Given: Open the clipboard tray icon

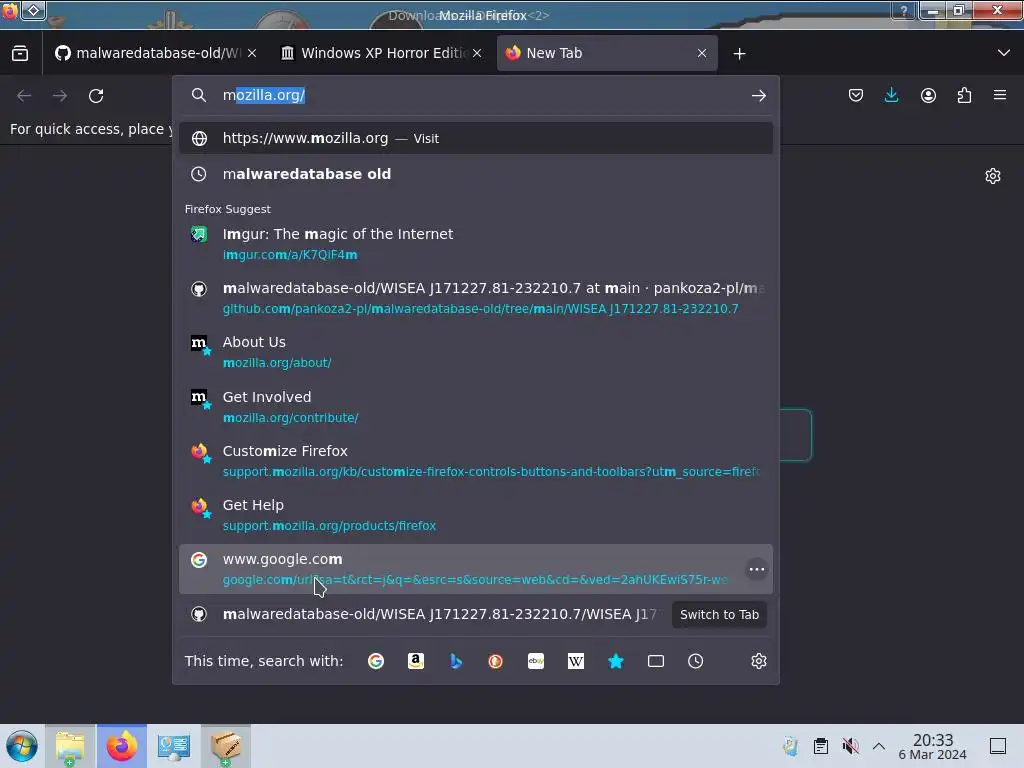Looking at the screenshot, I should (x=821, y=746).
